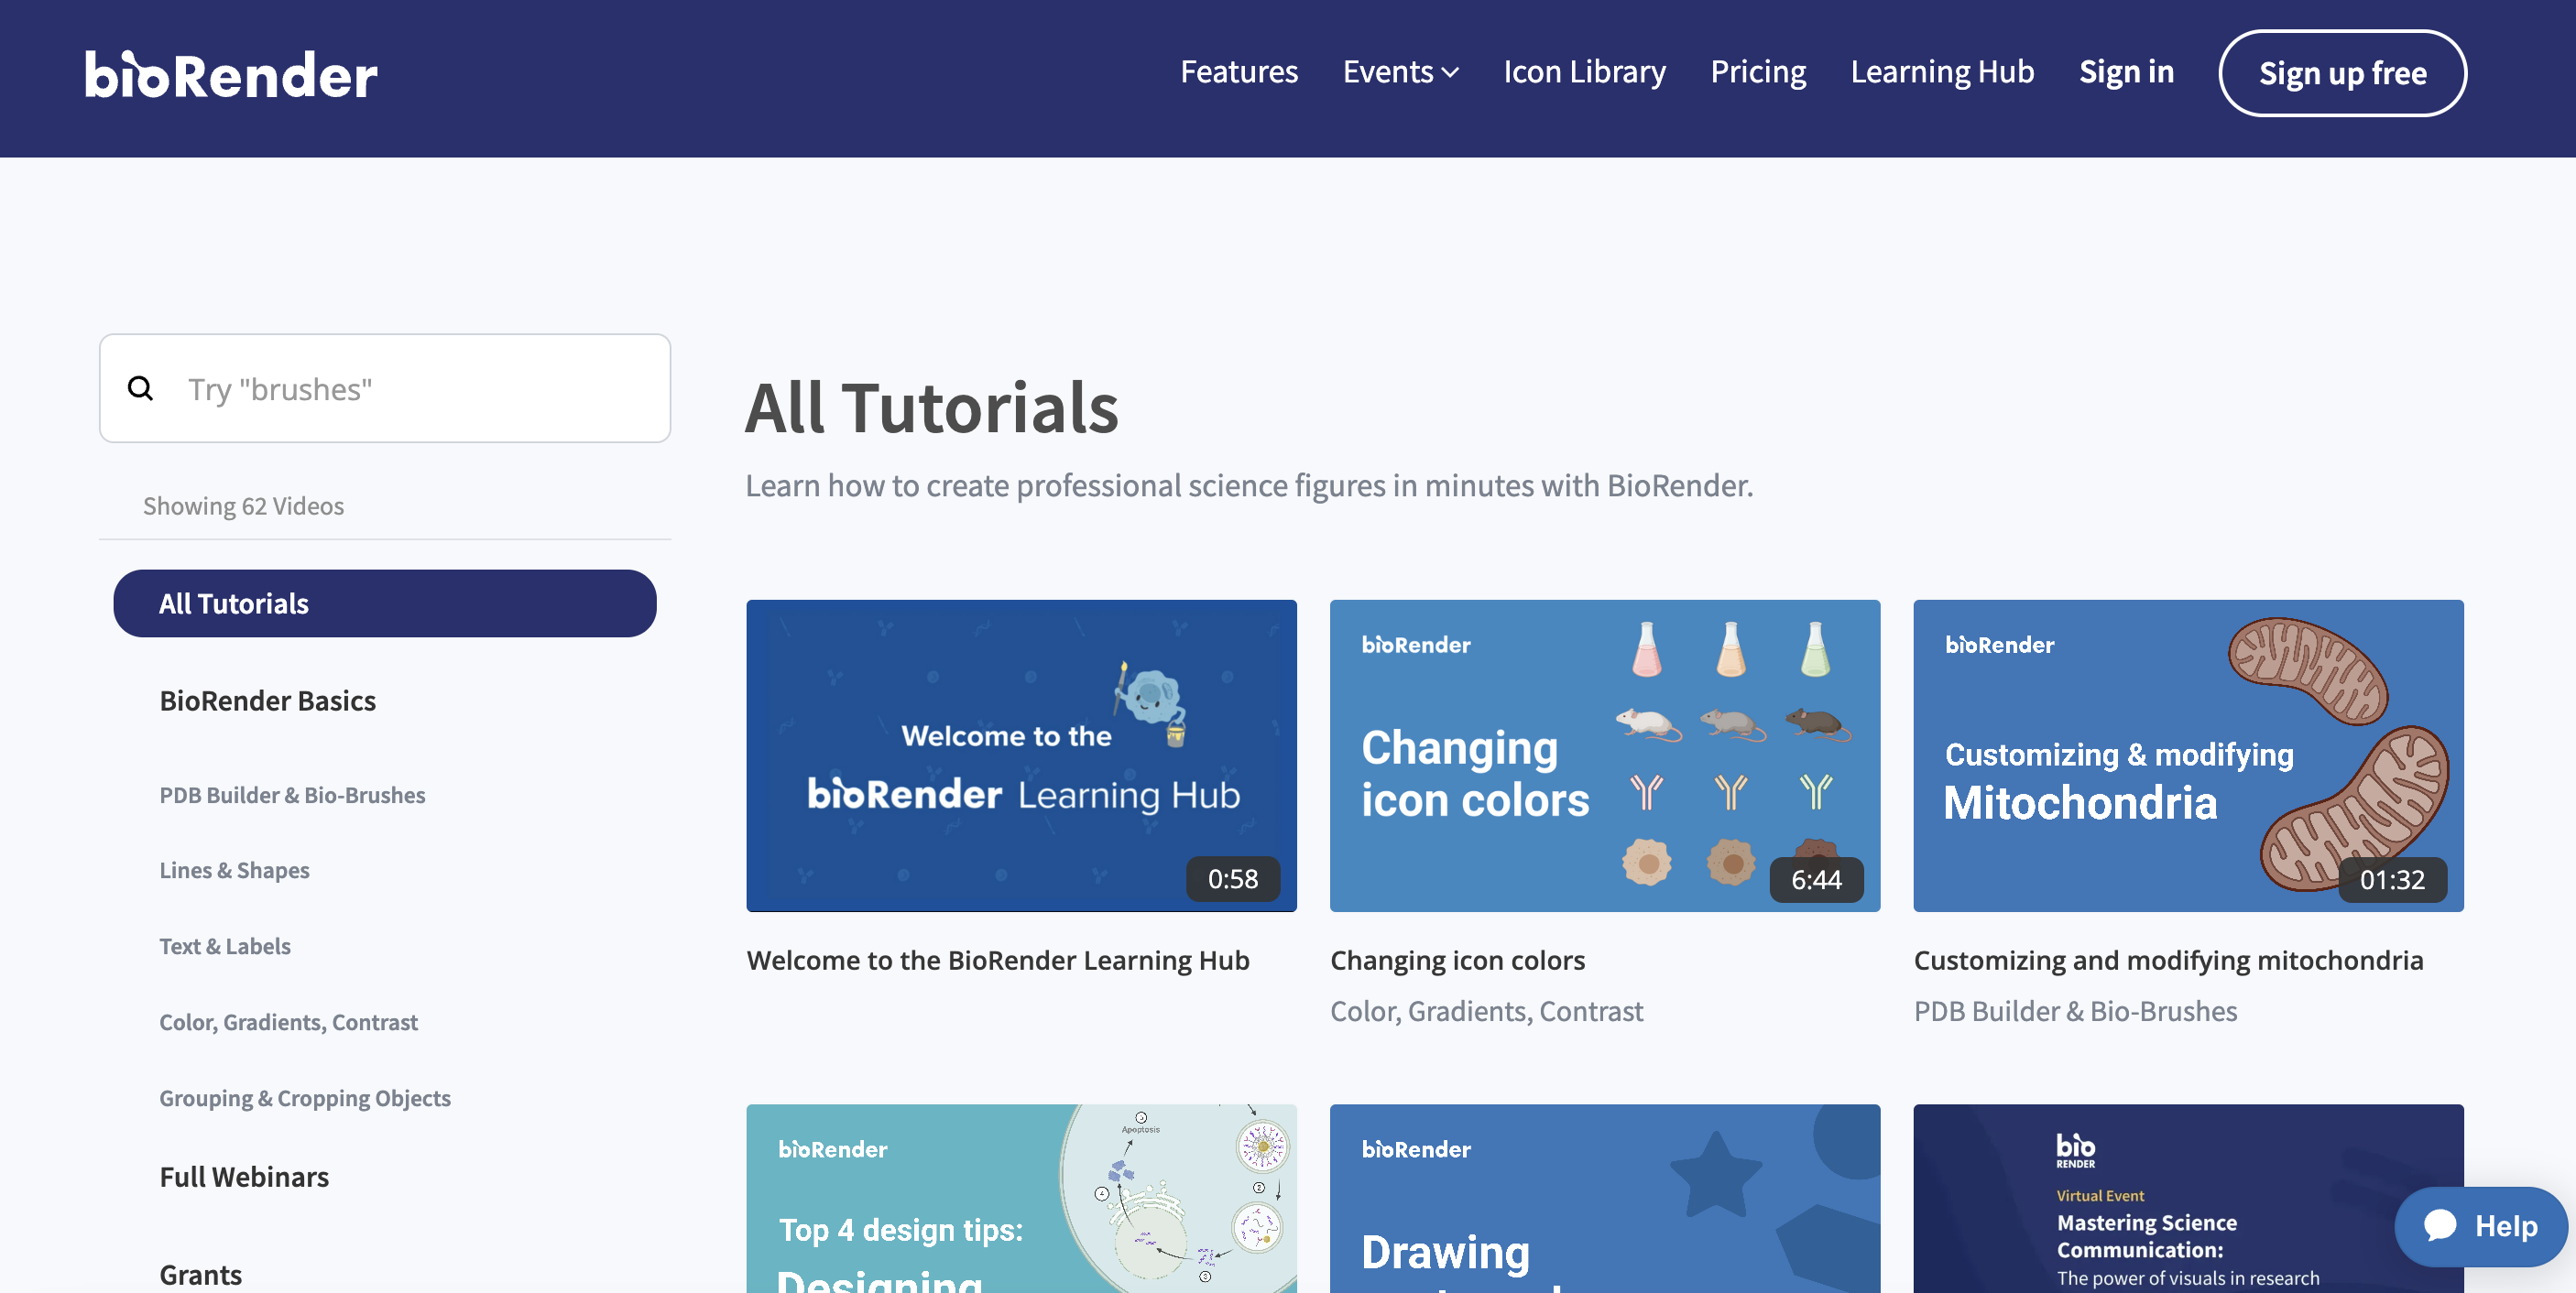
Task: Select Text & Labels subcategory
Action: pos(224,946)
